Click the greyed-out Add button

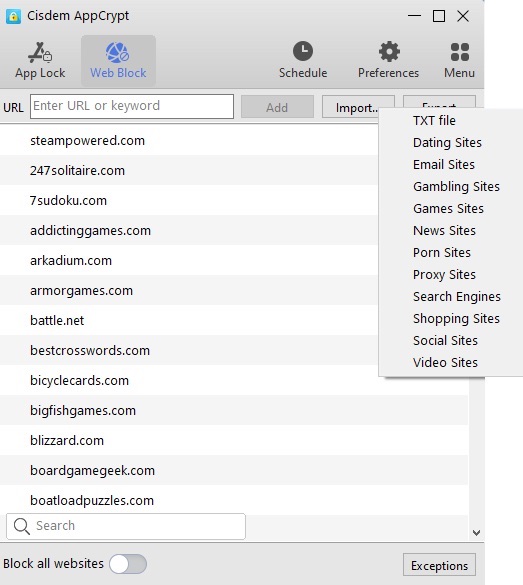coord(277,107)
